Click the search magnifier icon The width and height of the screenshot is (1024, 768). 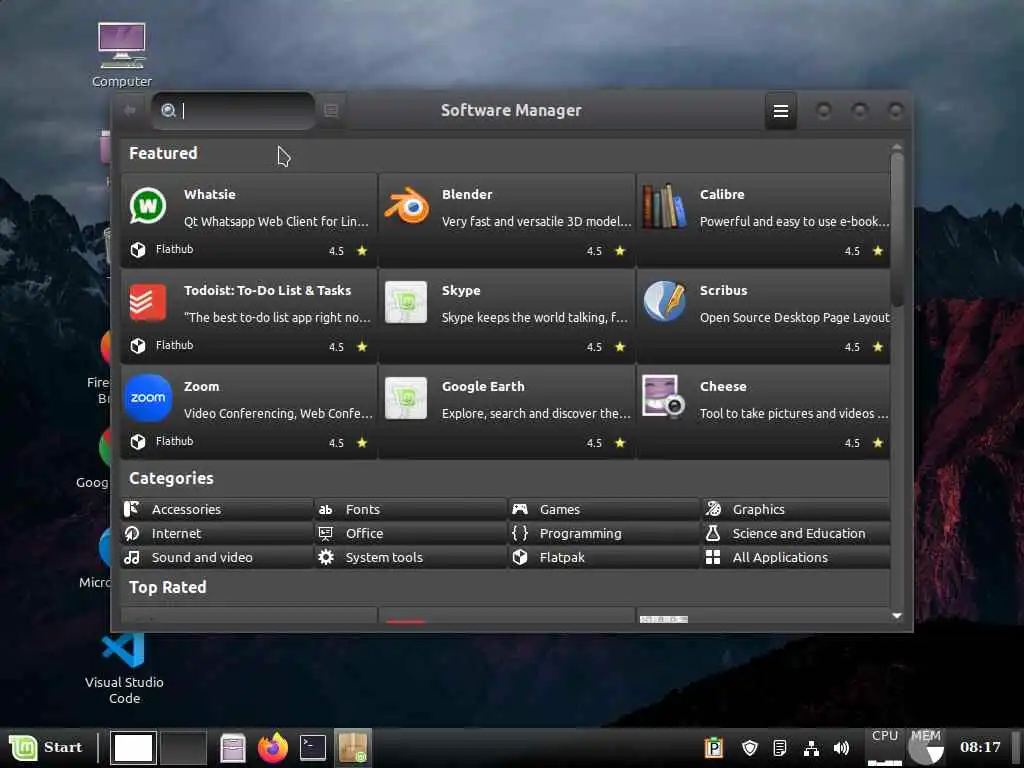point(168,111)
